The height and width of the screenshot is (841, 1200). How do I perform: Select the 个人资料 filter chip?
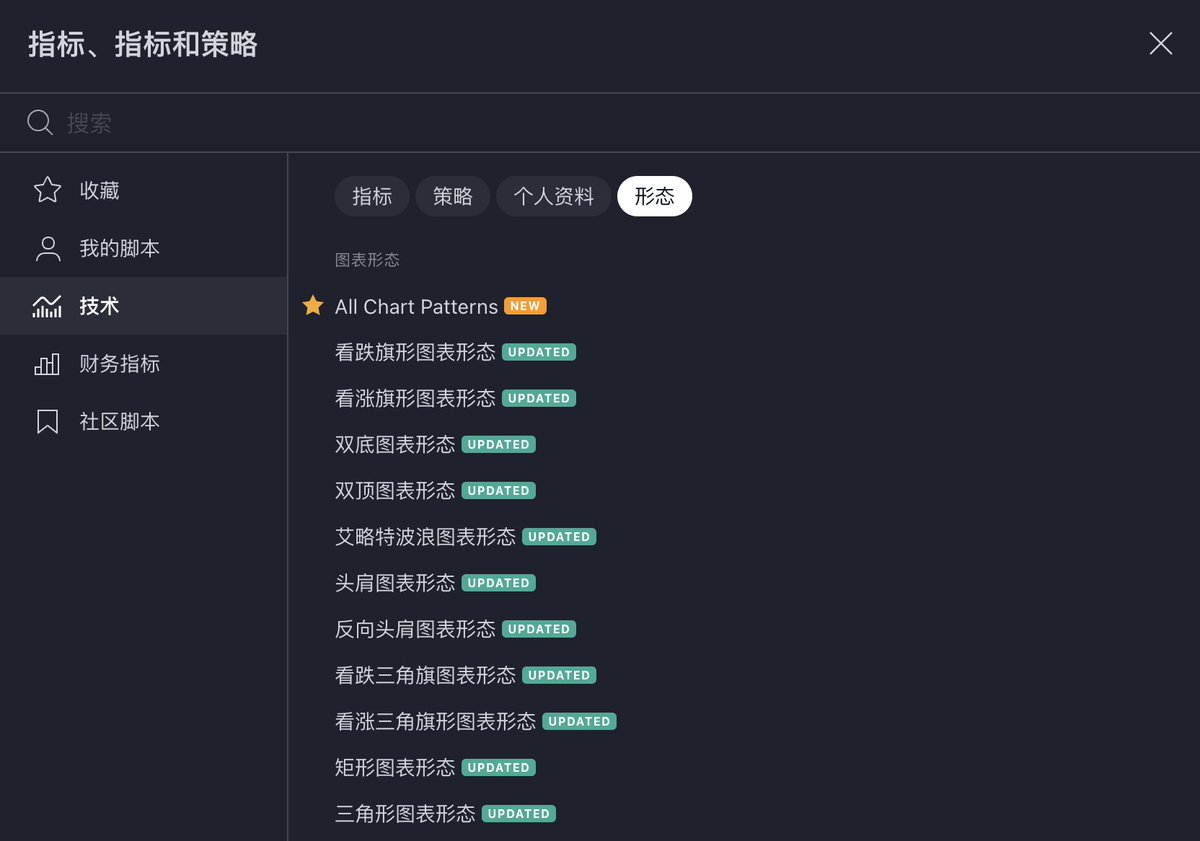pos(553,196)
